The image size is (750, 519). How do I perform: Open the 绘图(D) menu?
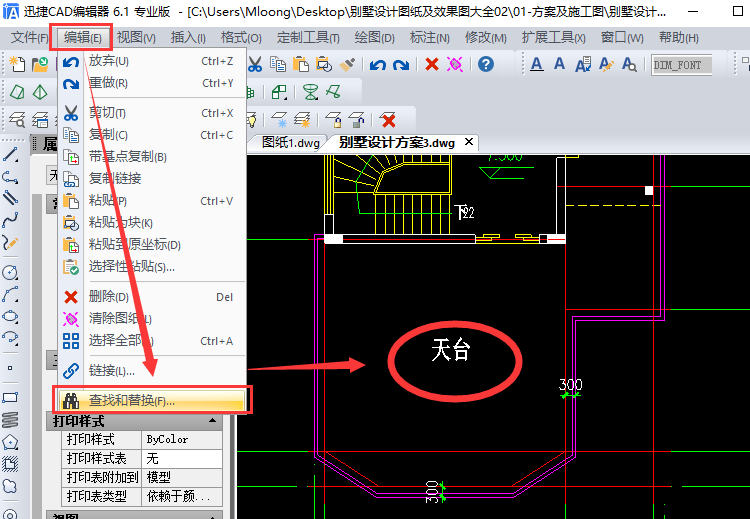coord(375,37)
